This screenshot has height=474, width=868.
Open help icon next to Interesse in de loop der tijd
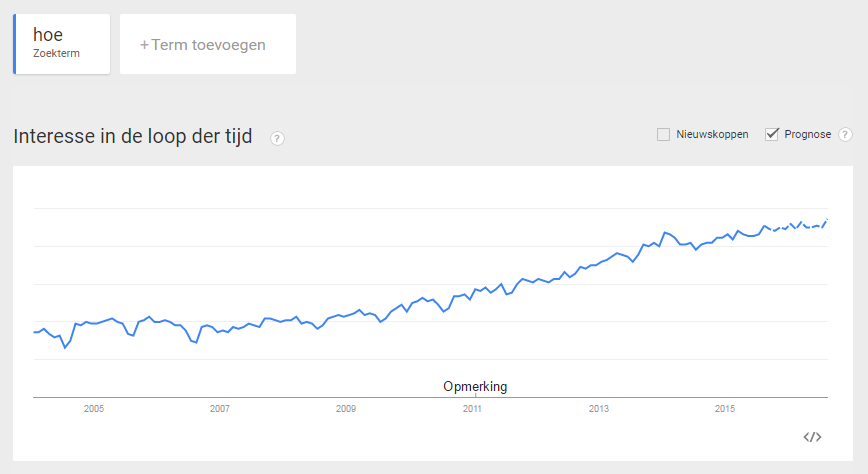tap(277, 138)
